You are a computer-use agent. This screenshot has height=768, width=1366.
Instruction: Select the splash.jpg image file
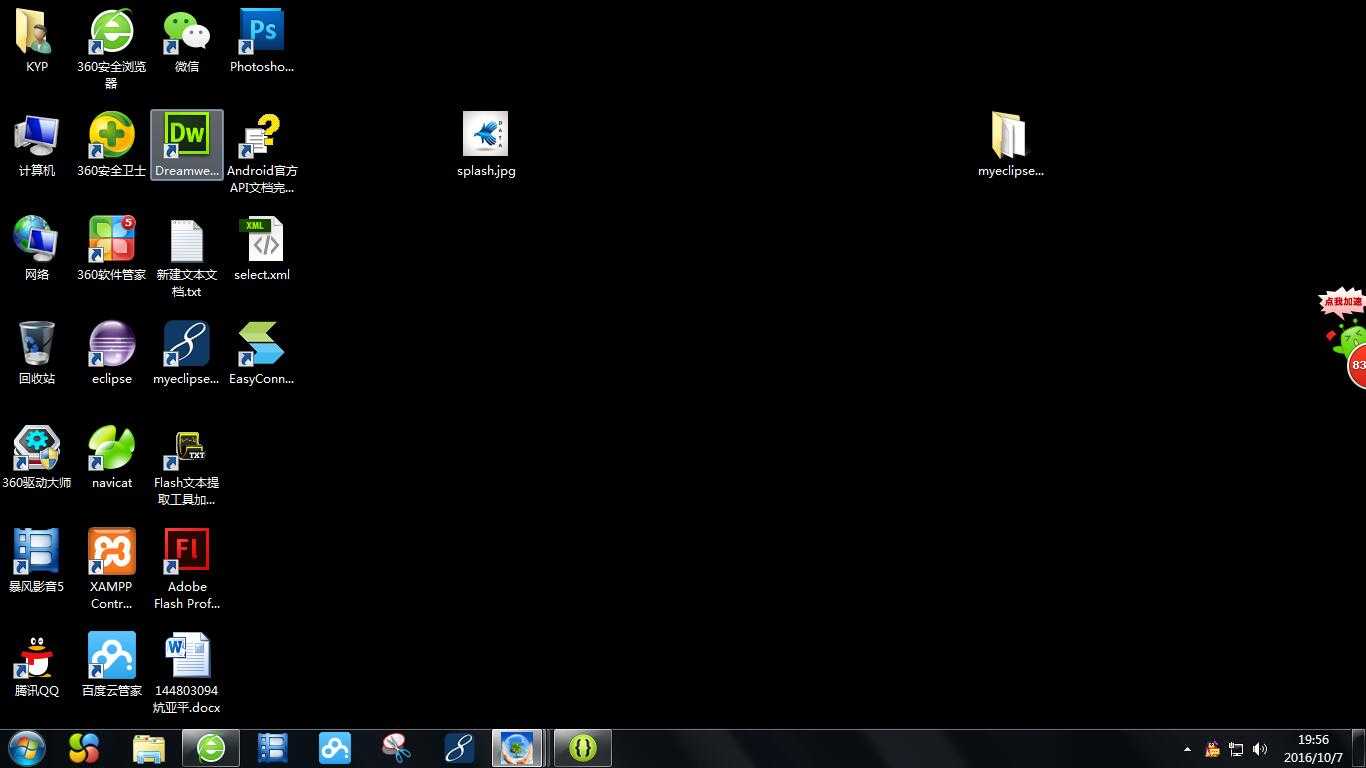coord(486,144)
